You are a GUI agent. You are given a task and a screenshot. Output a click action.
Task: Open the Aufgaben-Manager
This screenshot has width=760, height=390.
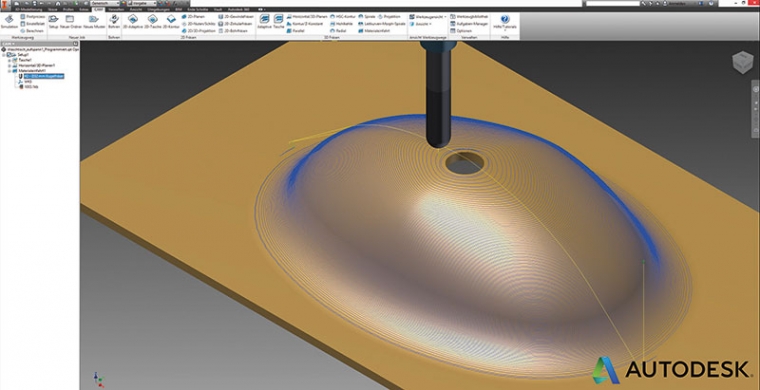point(469,23)
